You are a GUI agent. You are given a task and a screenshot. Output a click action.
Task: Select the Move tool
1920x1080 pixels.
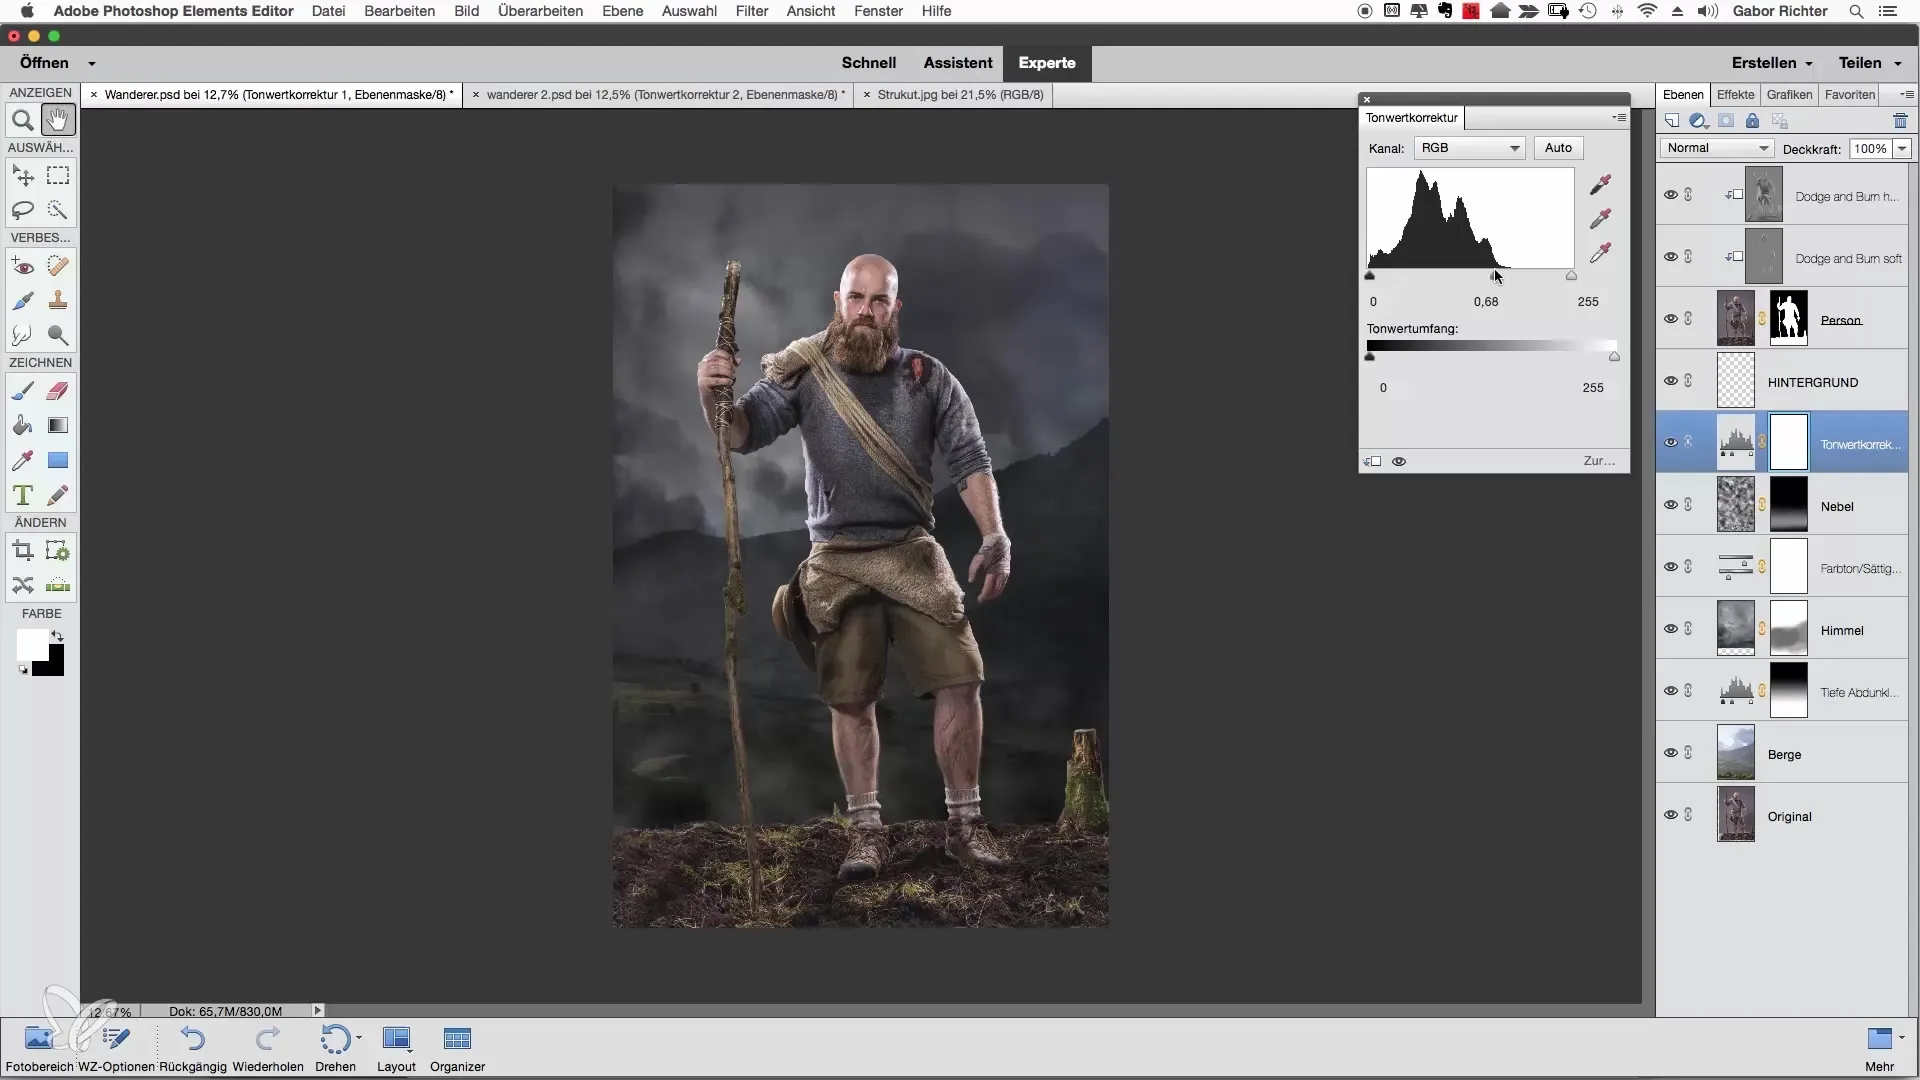pos(22,175)
